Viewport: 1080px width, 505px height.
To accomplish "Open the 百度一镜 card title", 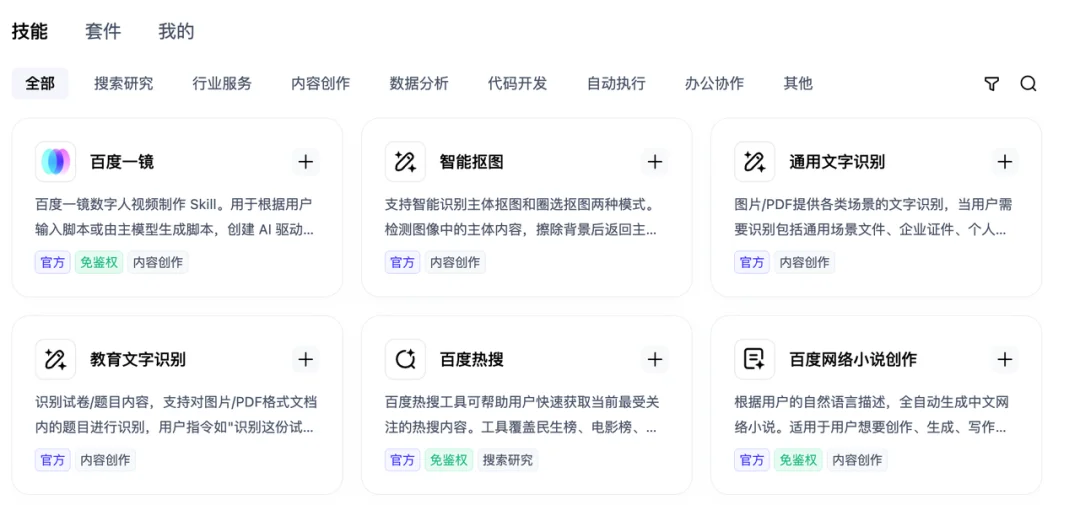I will pos(122,163).
